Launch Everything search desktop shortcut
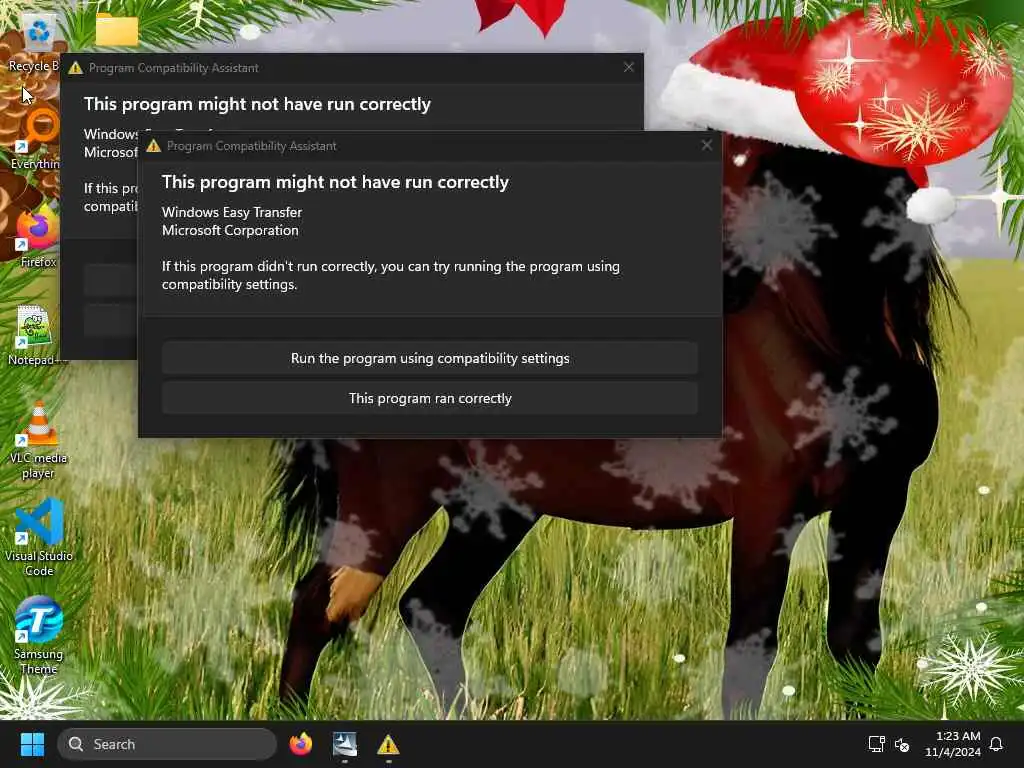Screen dimensions: 1024x768 tap(37, 138)
